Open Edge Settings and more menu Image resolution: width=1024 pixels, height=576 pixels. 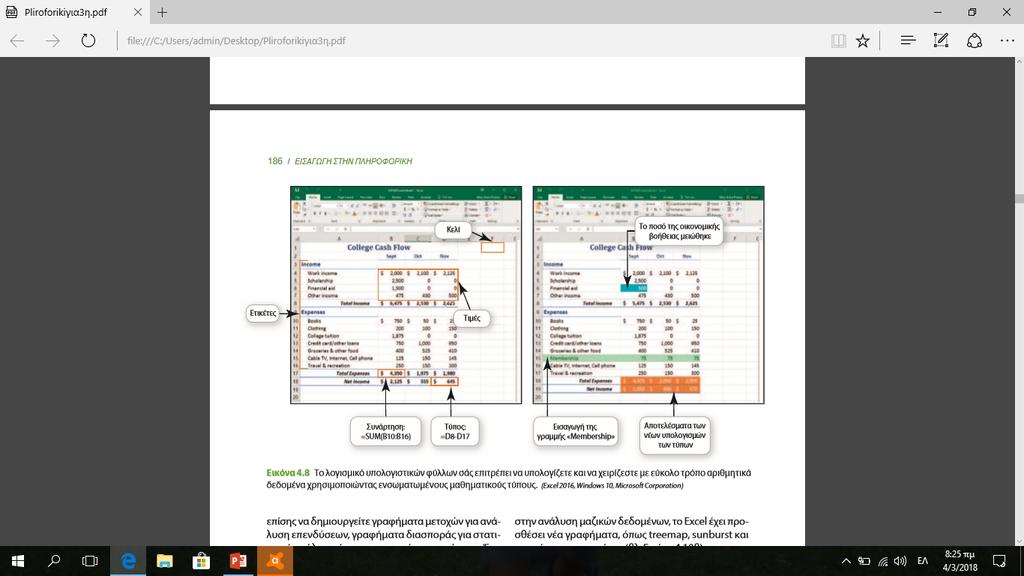click(1008, 40)
